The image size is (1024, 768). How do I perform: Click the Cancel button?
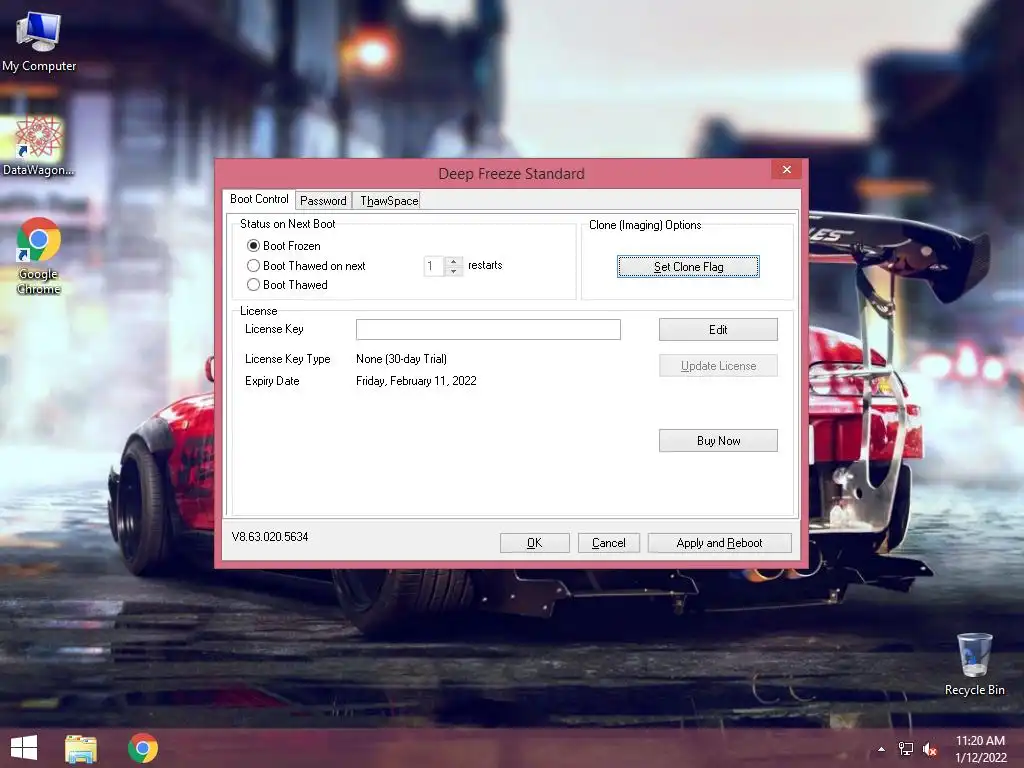609,543
